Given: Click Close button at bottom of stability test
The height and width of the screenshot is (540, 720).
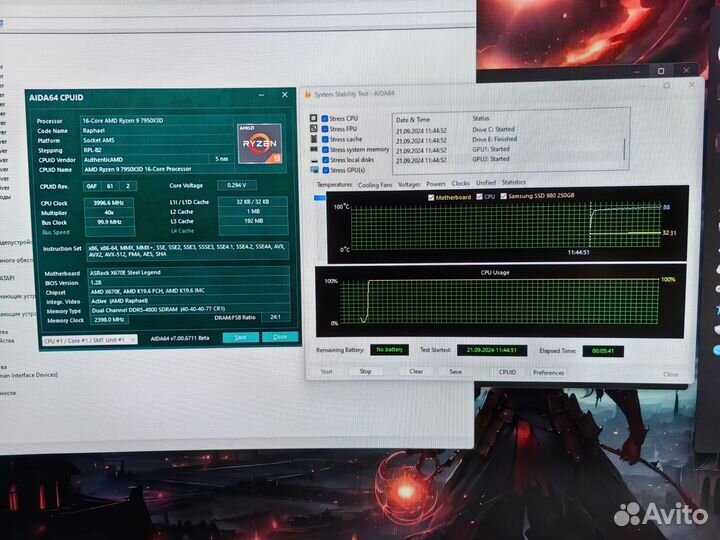Looking at the screenshot, I should coord(671,374).
